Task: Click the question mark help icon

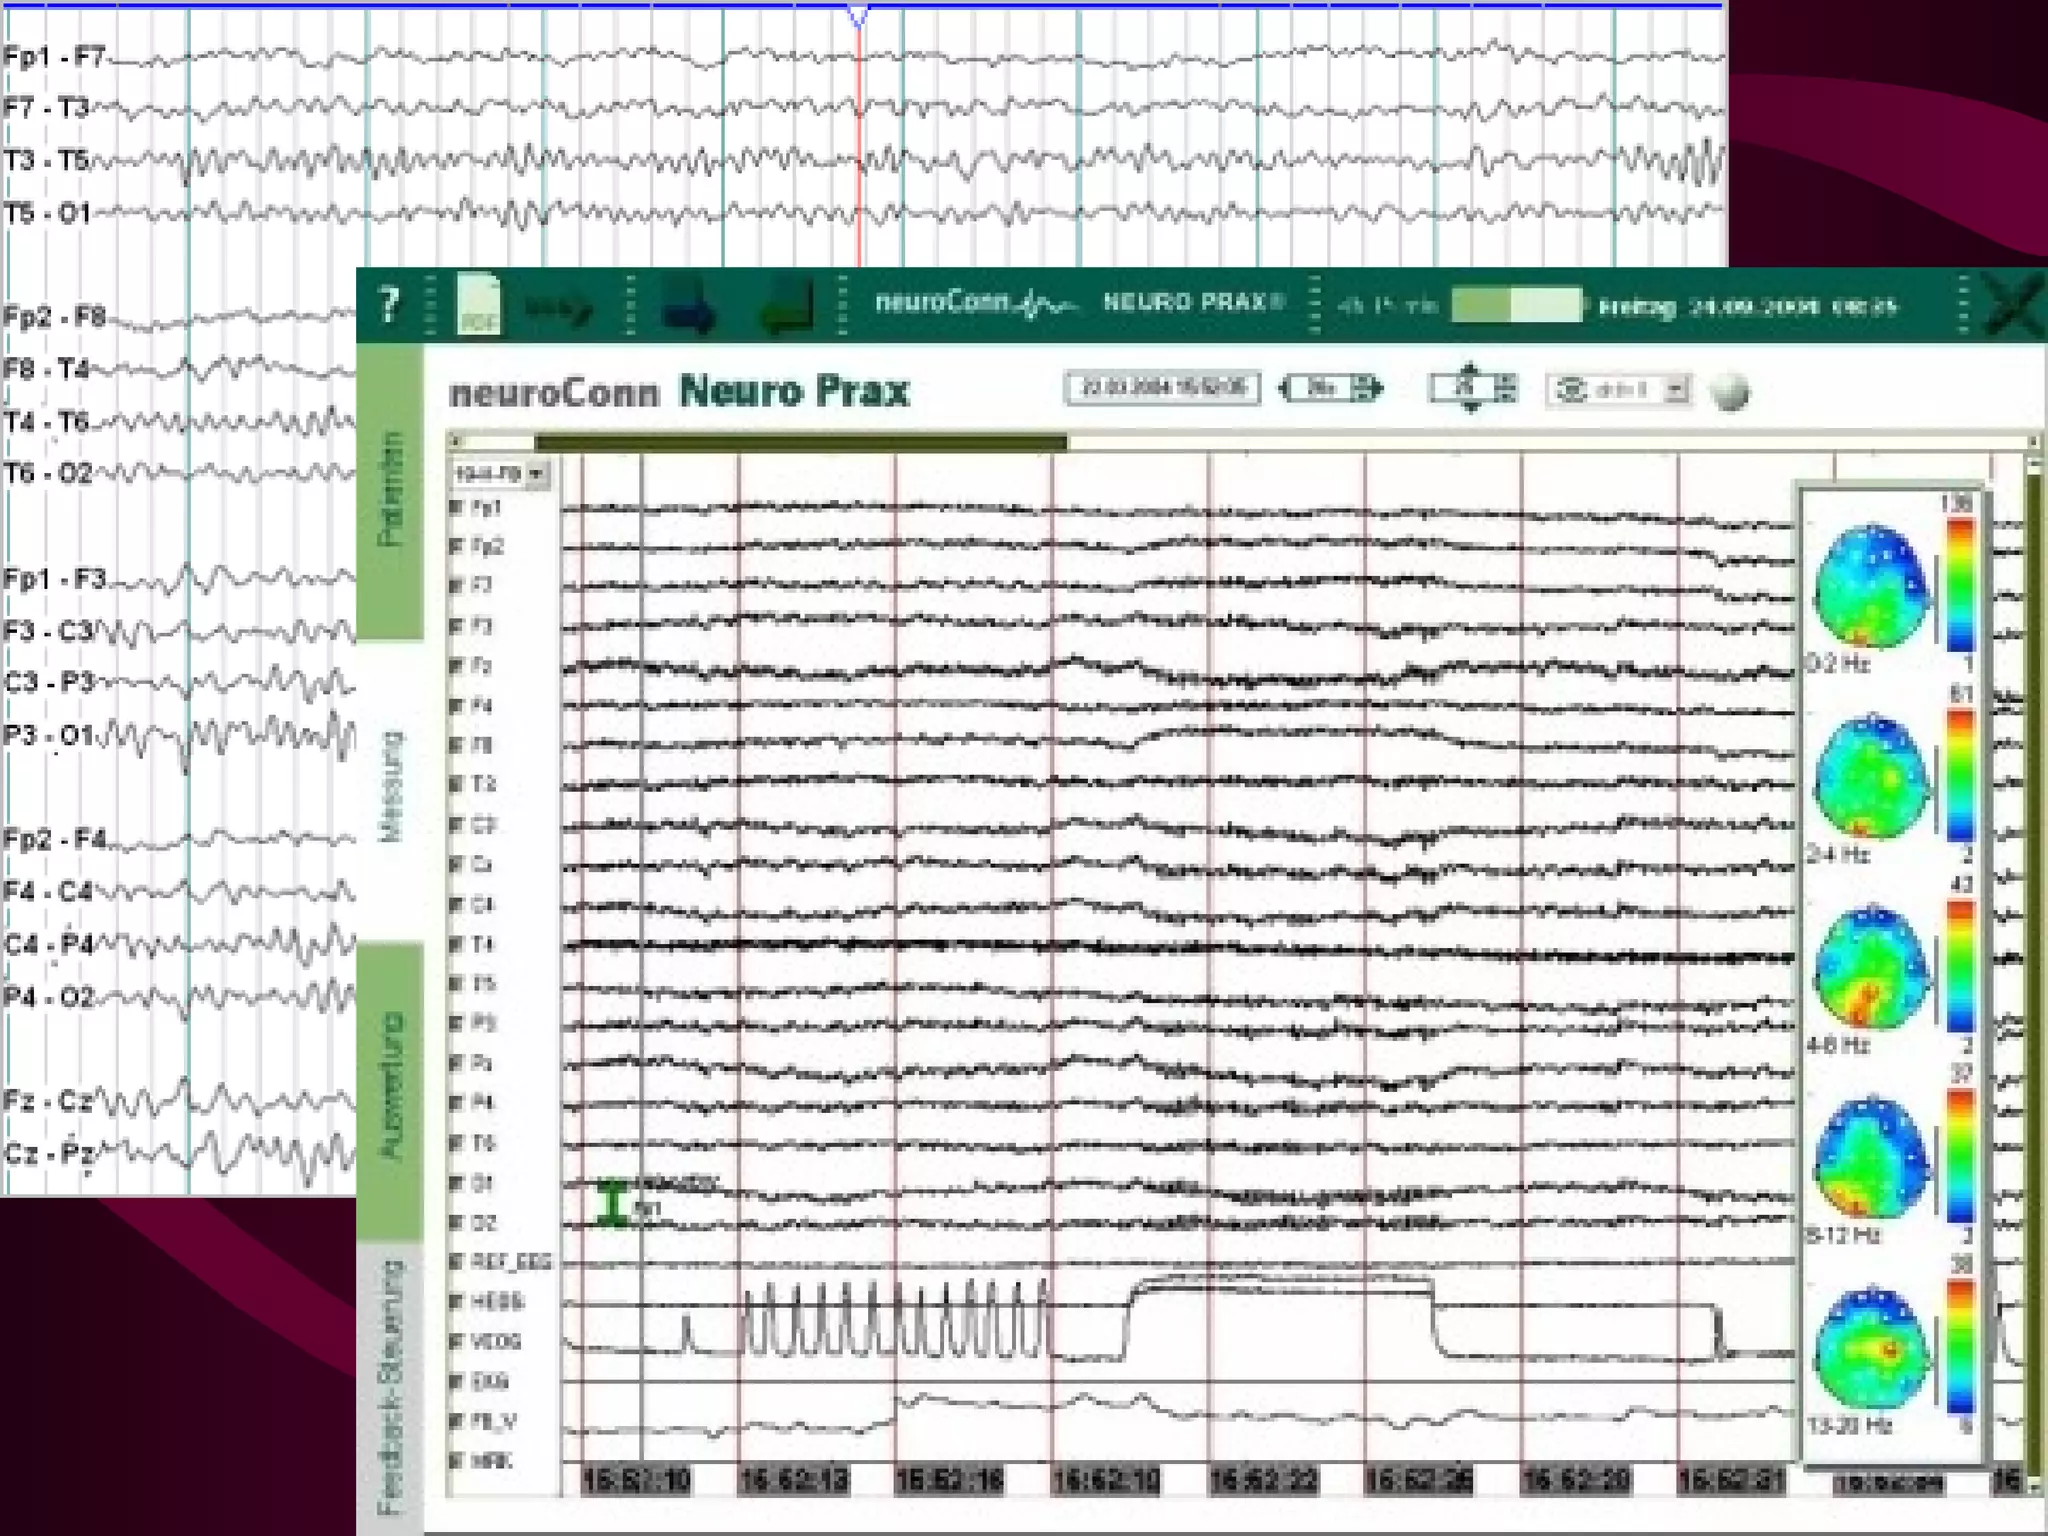Action: 391,304
